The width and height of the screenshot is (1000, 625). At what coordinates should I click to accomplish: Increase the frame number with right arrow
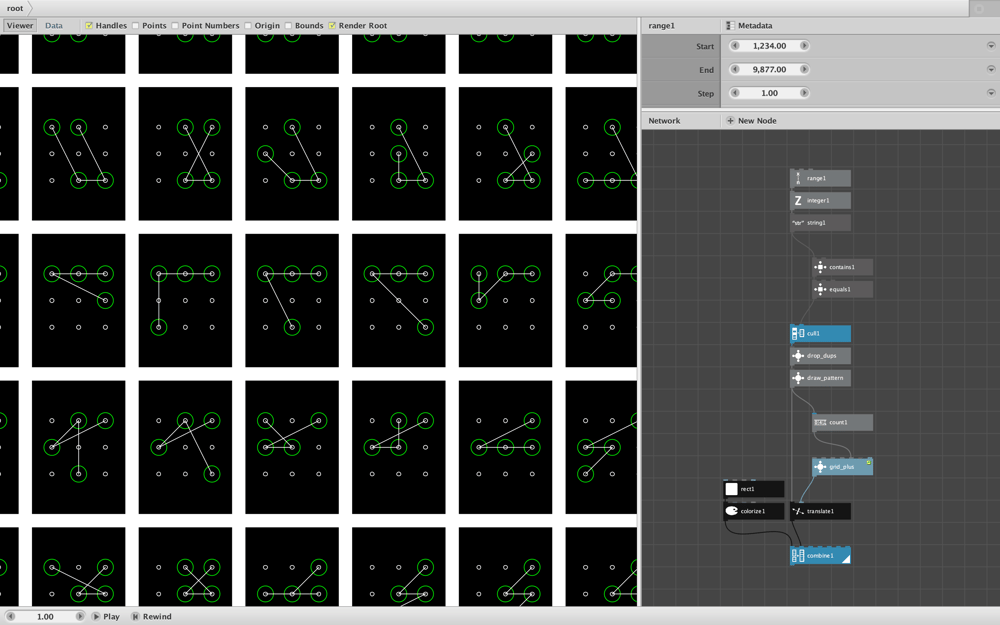pyautogui.click(x=80, y=617)
